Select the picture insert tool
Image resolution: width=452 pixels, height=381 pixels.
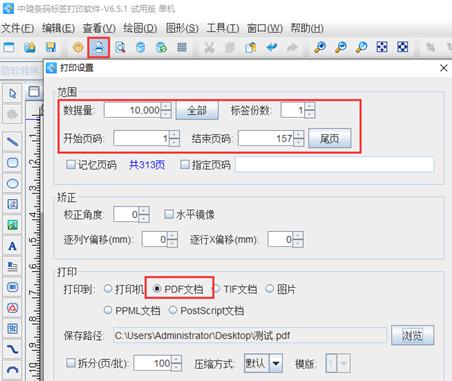point(12,225)
